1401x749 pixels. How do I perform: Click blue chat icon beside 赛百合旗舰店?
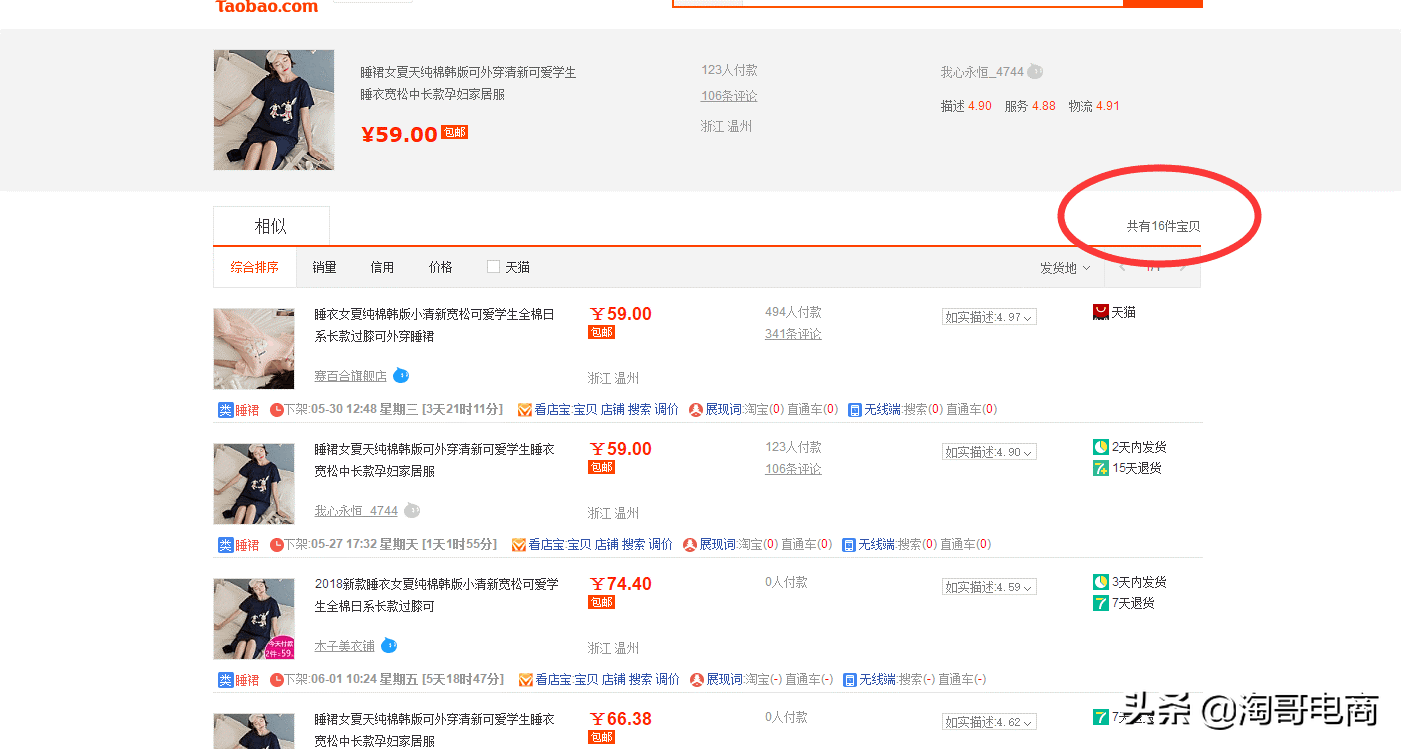pos(401,376)
